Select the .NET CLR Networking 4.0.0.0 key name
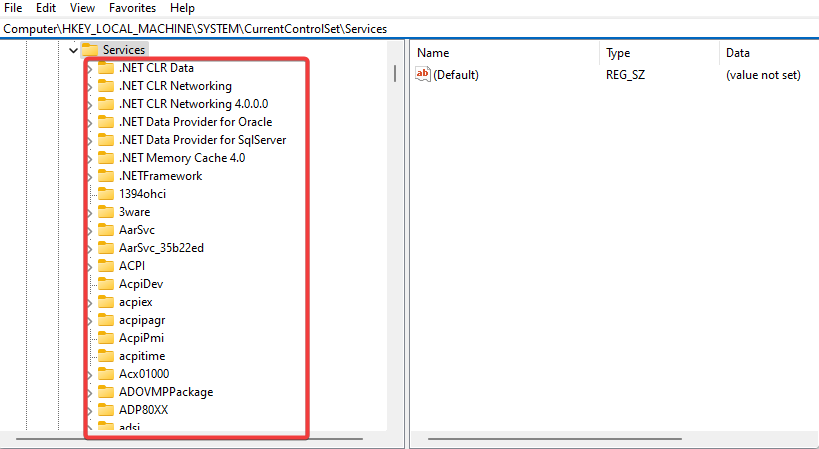Image resolution: width=819 pixels, height=449 pixels. (194, 104)
